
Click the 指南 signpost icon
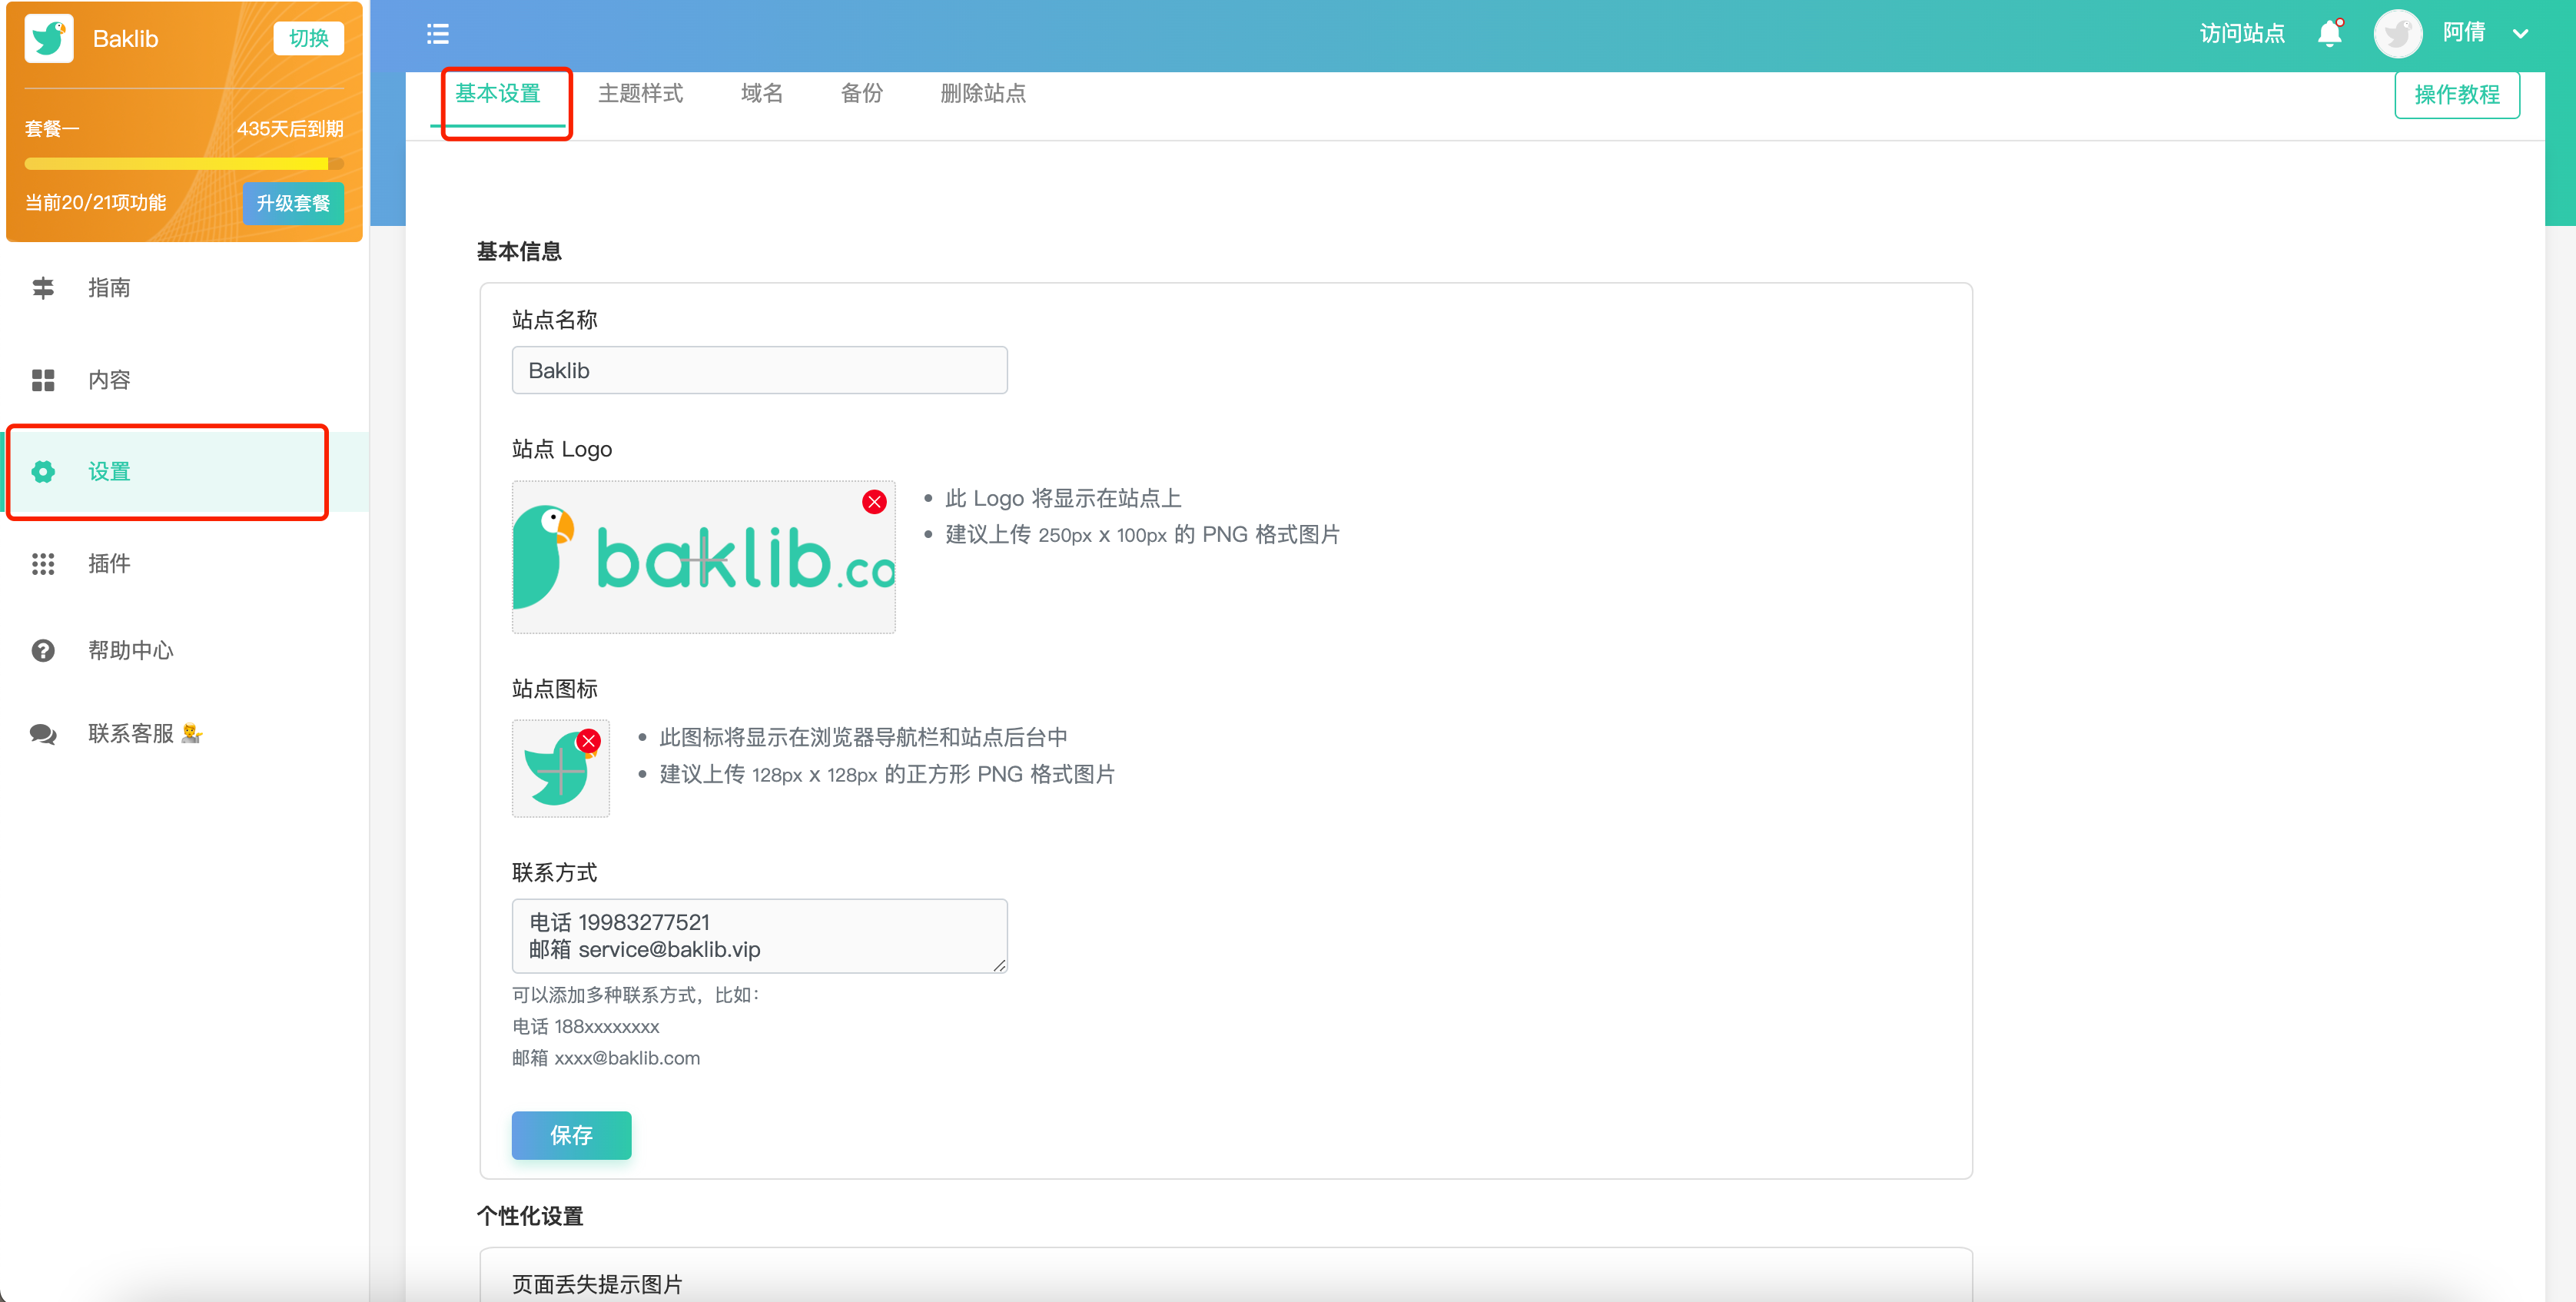pyautogui.click(x=43, y=288)
